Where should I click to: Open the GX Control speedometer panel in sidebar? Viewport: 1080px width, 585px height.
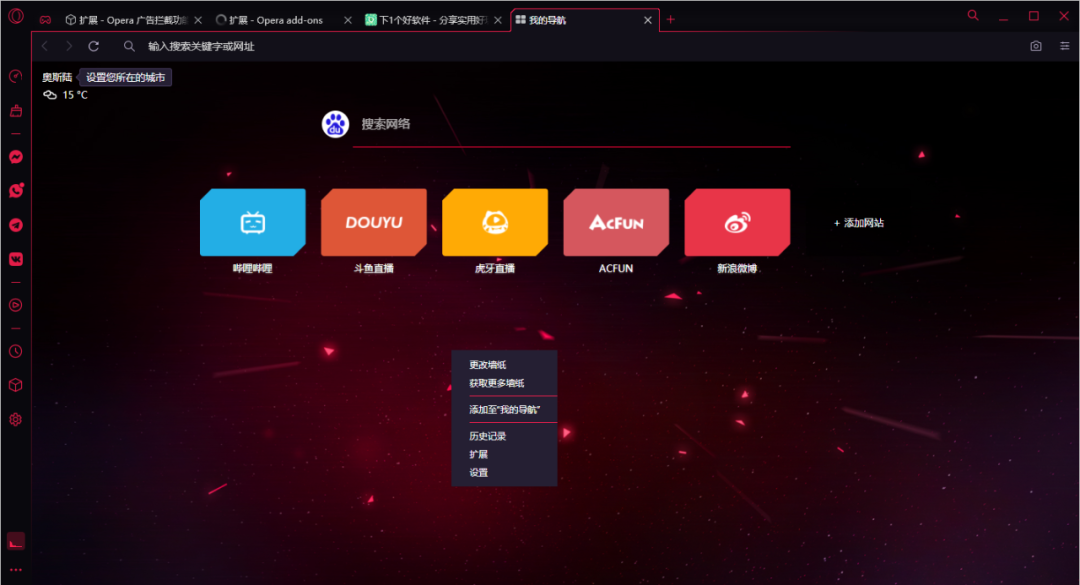point(15,76)
